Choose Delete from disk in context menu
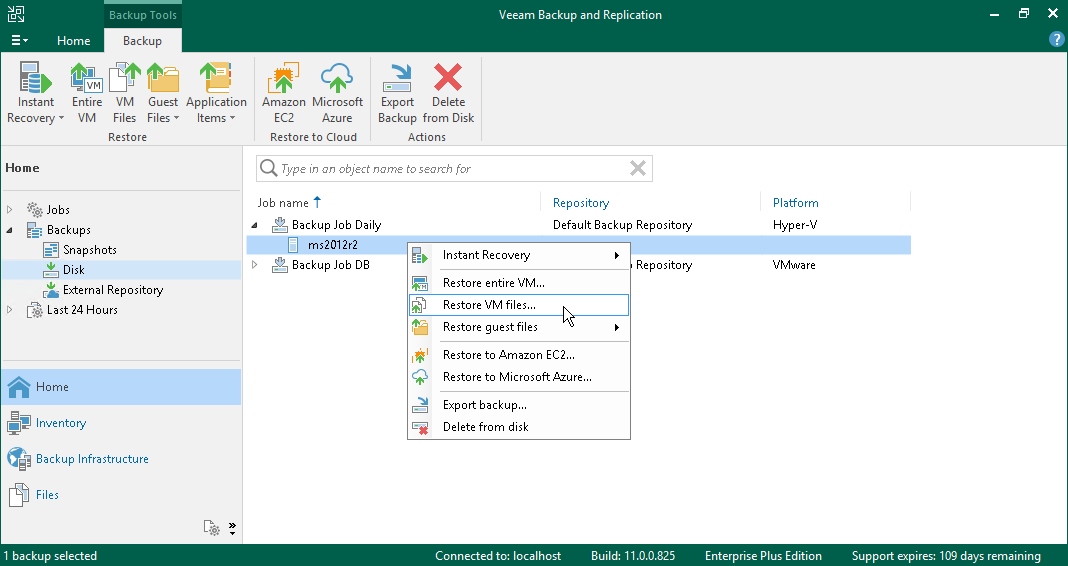 coord(518,427)
